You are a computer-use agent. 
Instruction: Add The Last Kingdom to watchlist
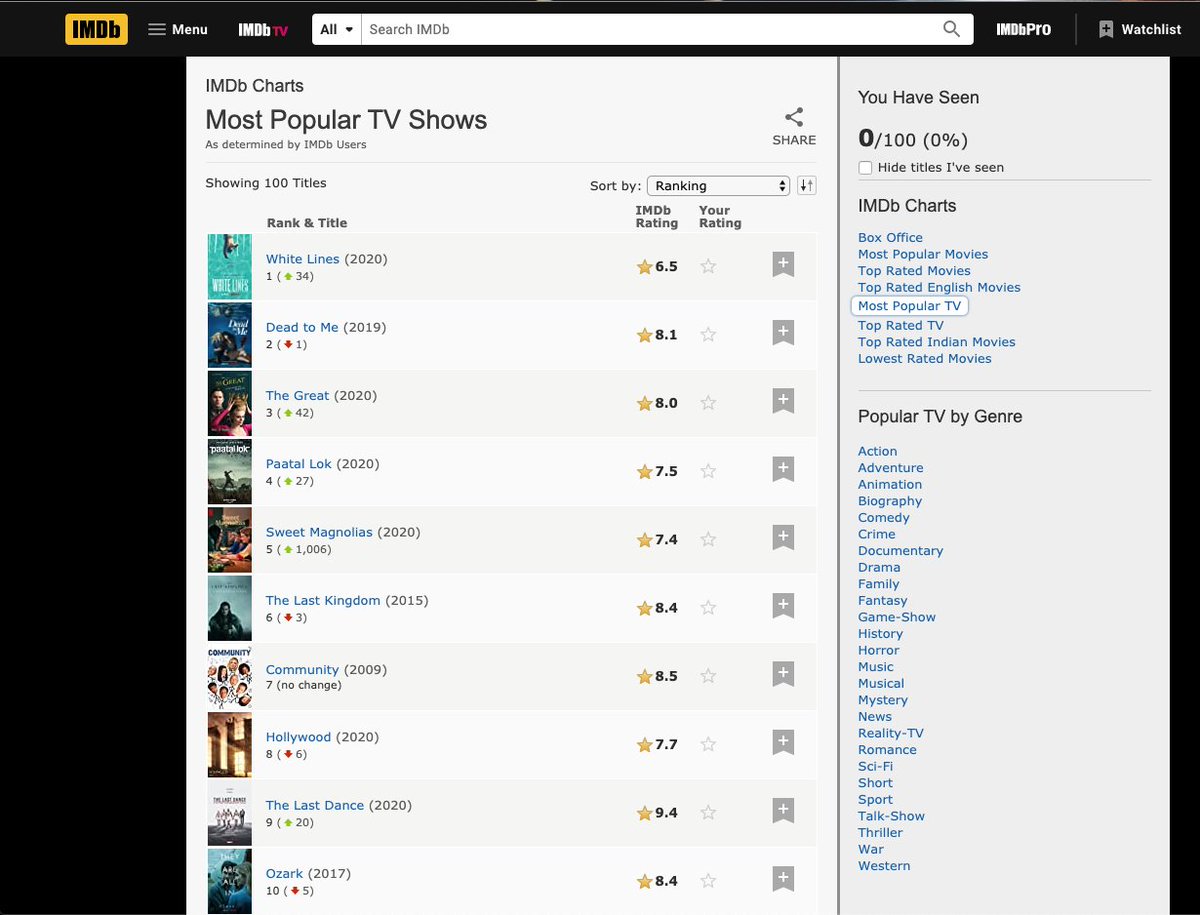(783, 606)
